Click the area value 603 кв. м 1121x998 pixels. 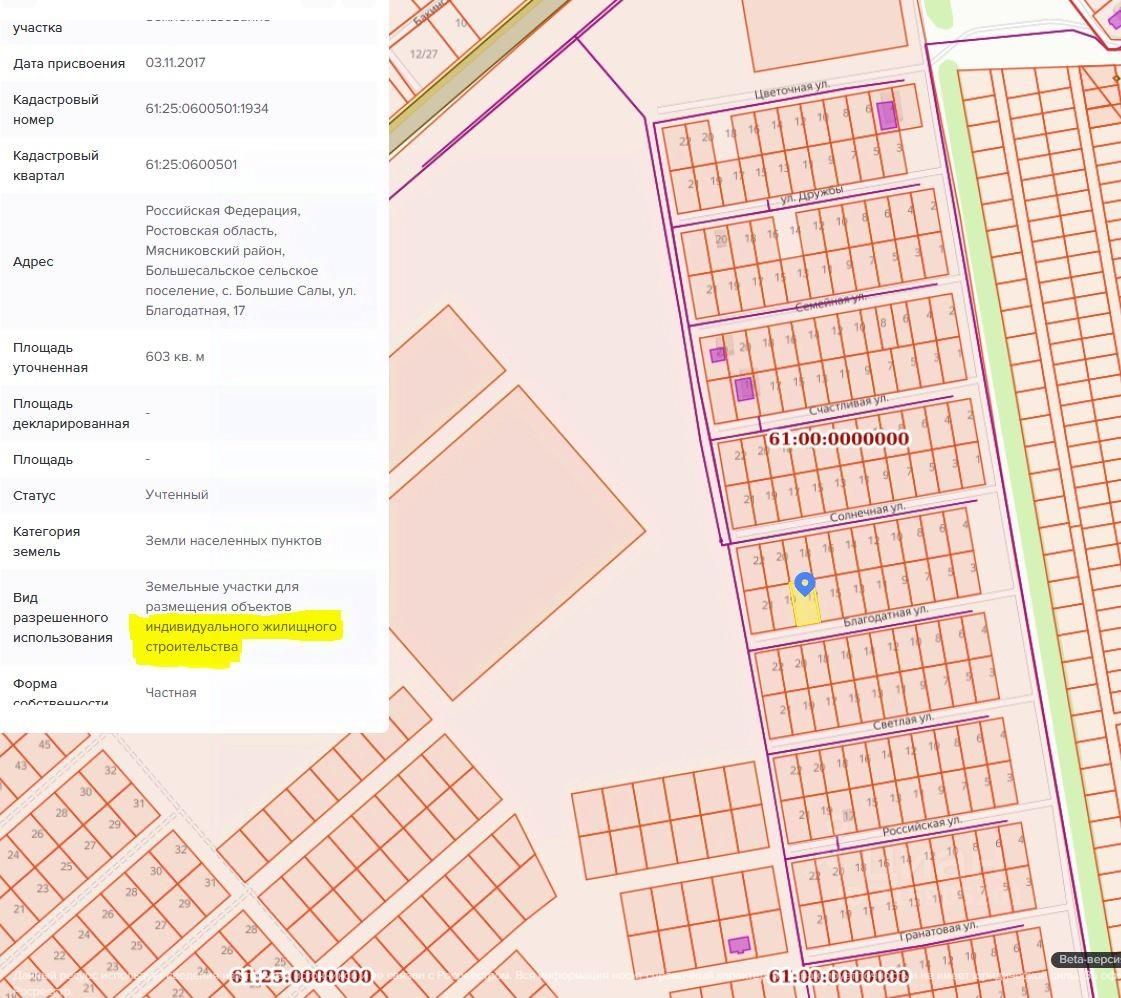click(174, 357)
